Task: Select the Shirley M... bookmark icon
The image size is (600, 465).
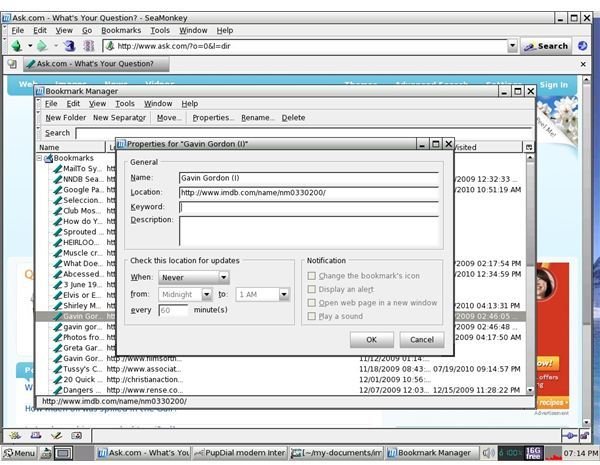Action: pos(58,306)
